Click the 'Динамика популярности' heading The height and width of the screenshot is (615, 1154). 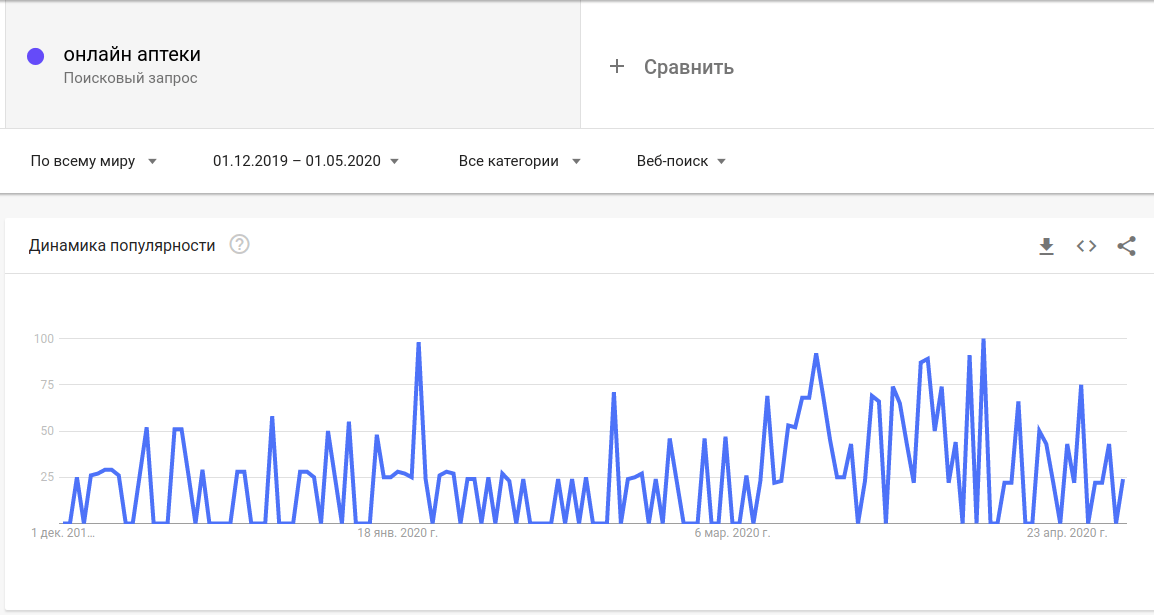point(122,246)
